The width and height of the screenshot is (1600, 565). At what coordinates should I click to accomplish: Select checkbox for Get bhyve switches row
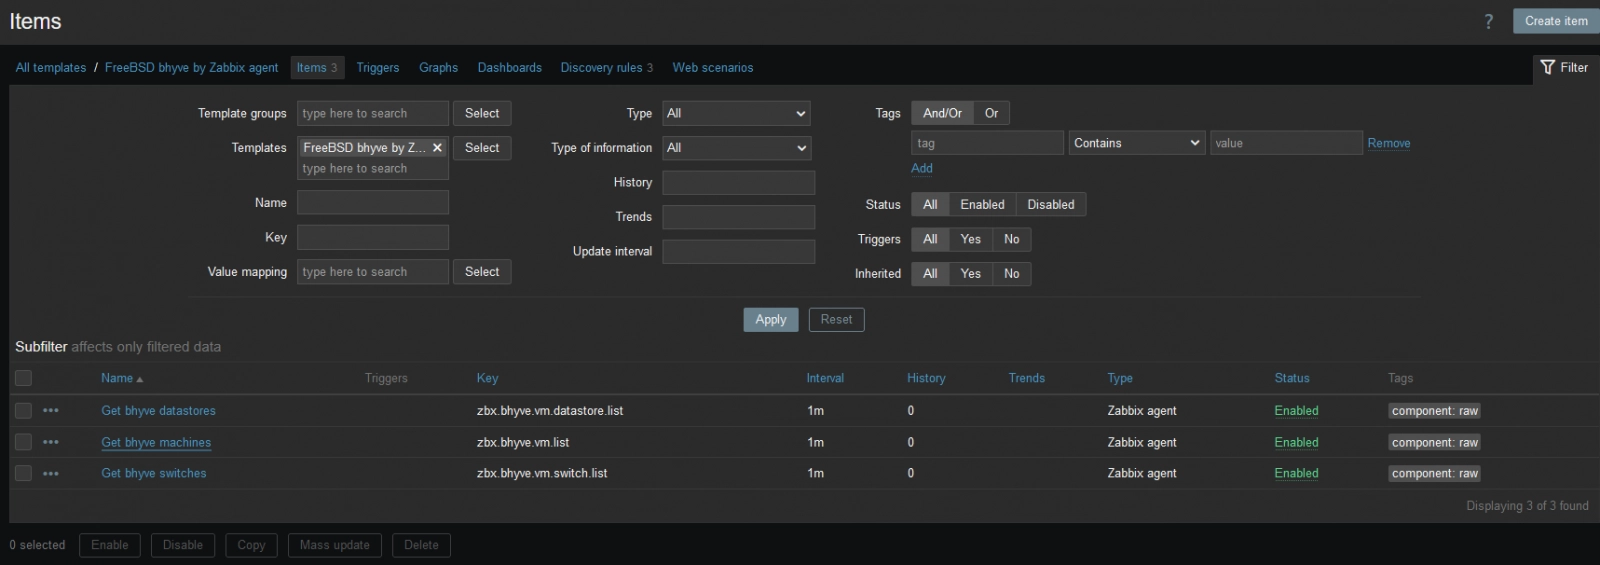click(24, 473)
